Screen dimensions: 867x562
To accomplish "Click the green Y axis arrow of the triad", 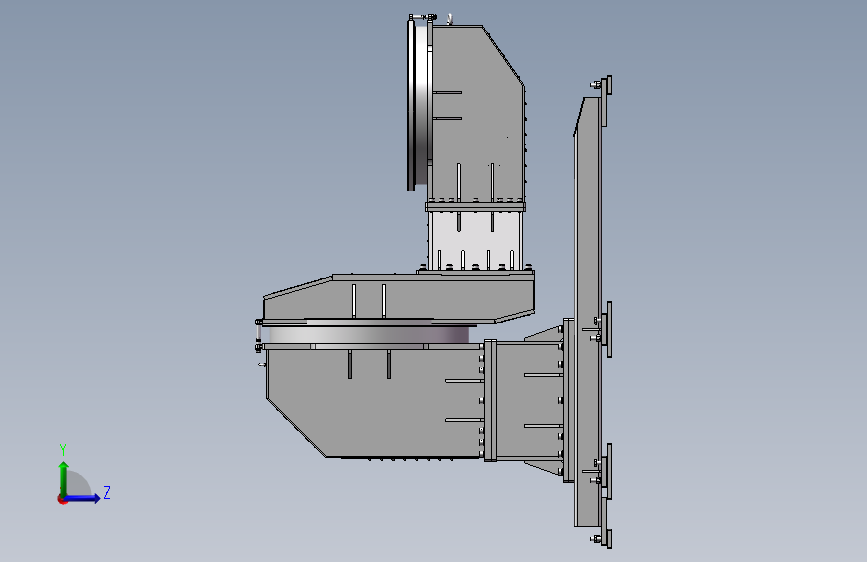I will tap(64, 478).
